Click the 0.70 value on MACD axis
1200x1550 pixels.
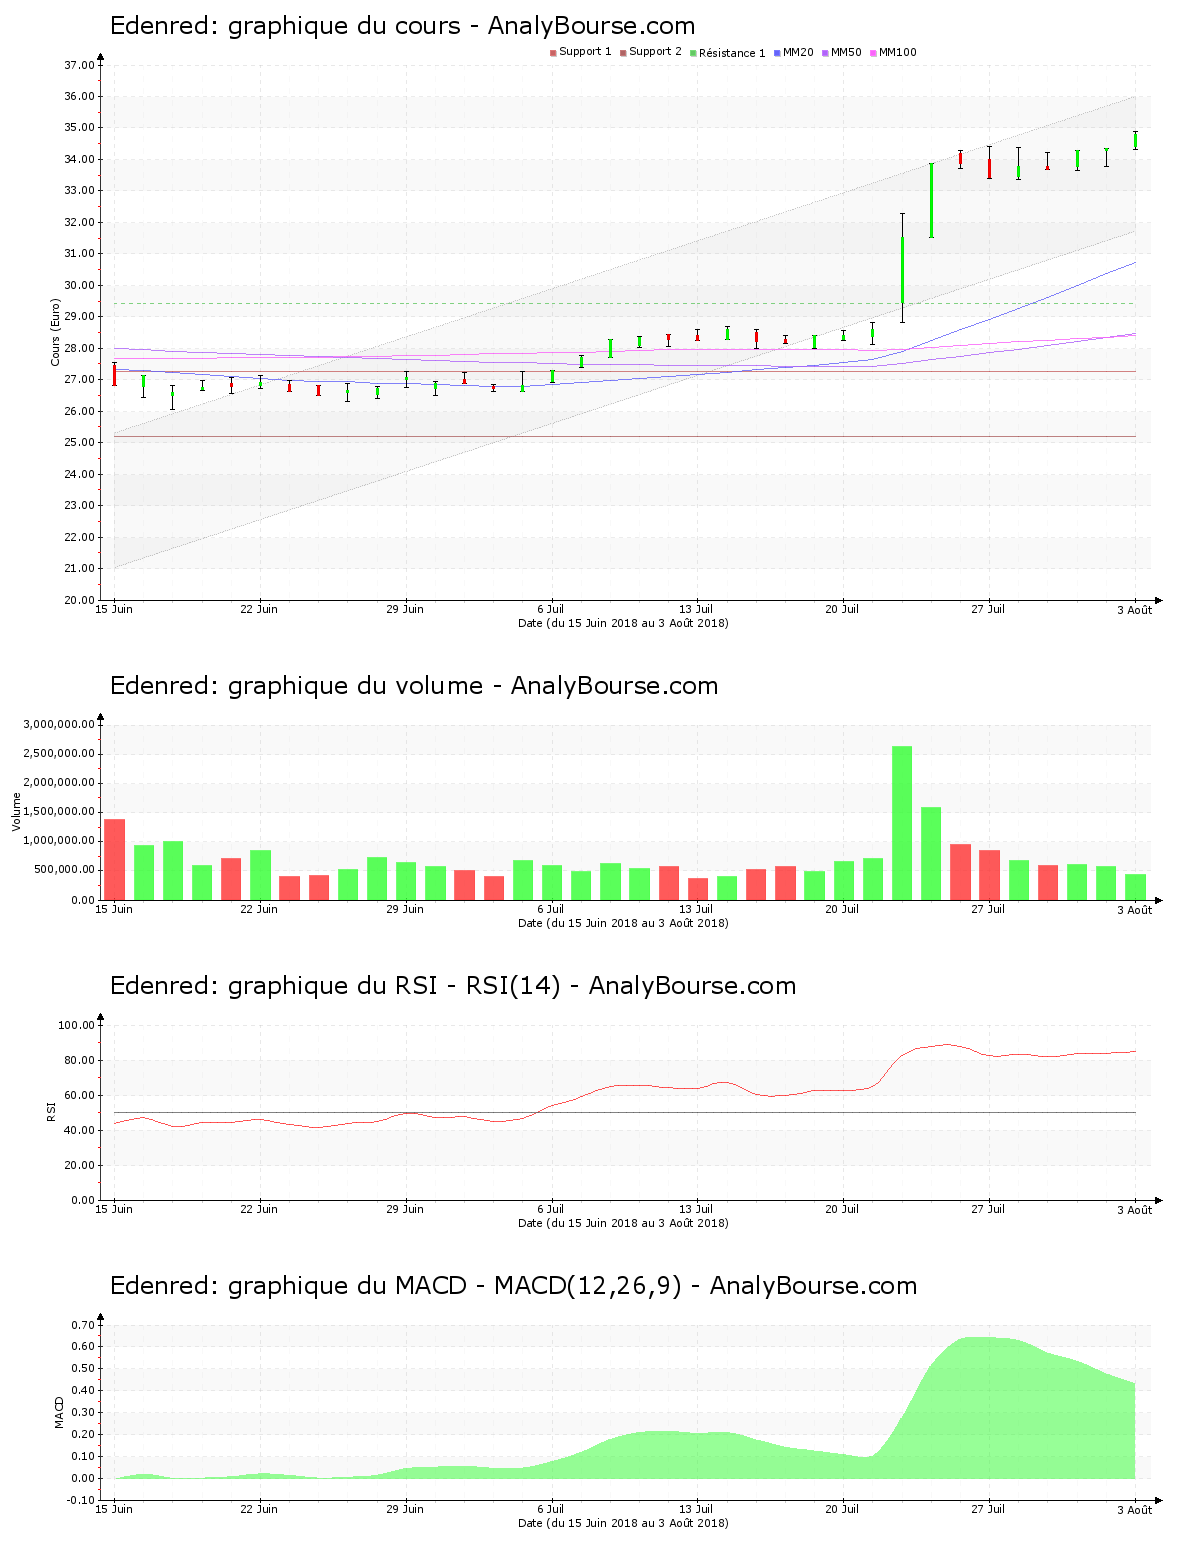tap(83, 1325)
